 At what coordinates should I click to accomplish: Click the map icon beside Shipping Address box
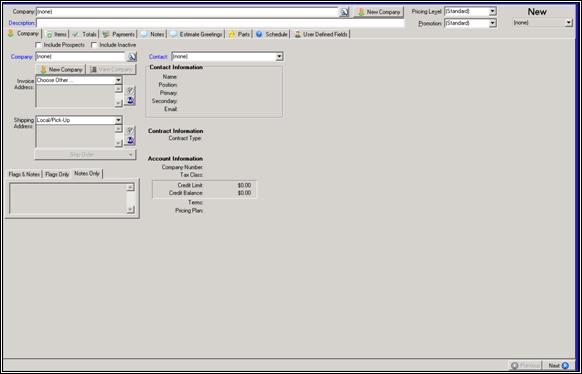tap(130, 140)
